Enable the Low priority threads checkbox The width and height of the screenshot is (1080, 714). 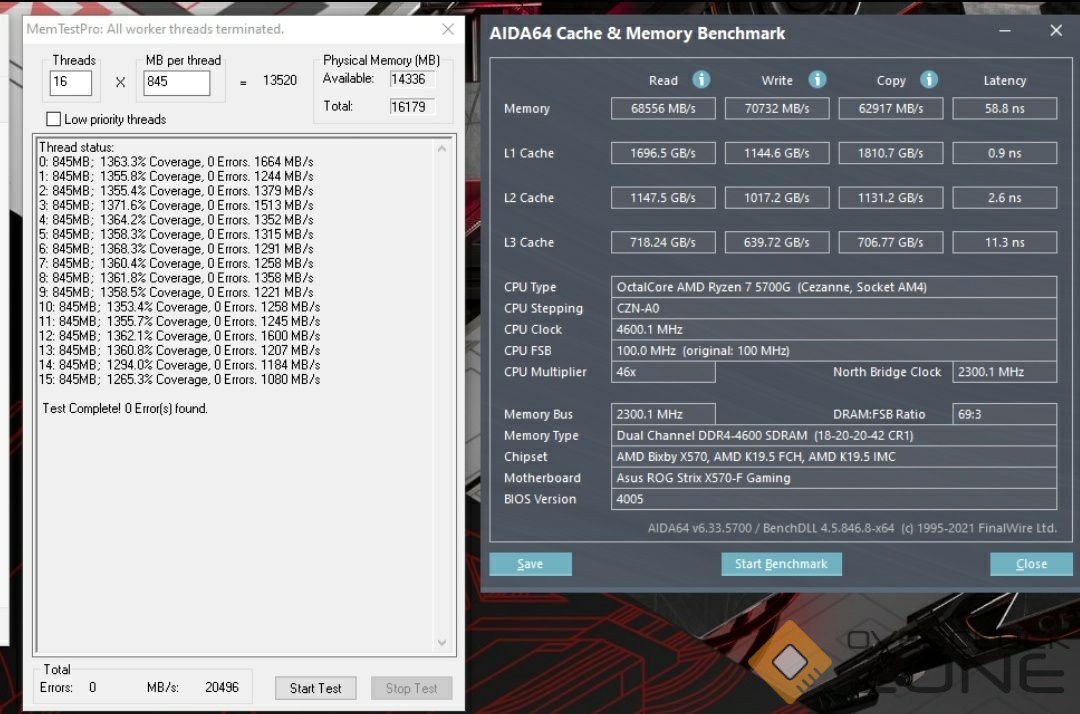(x=53, y=119)
